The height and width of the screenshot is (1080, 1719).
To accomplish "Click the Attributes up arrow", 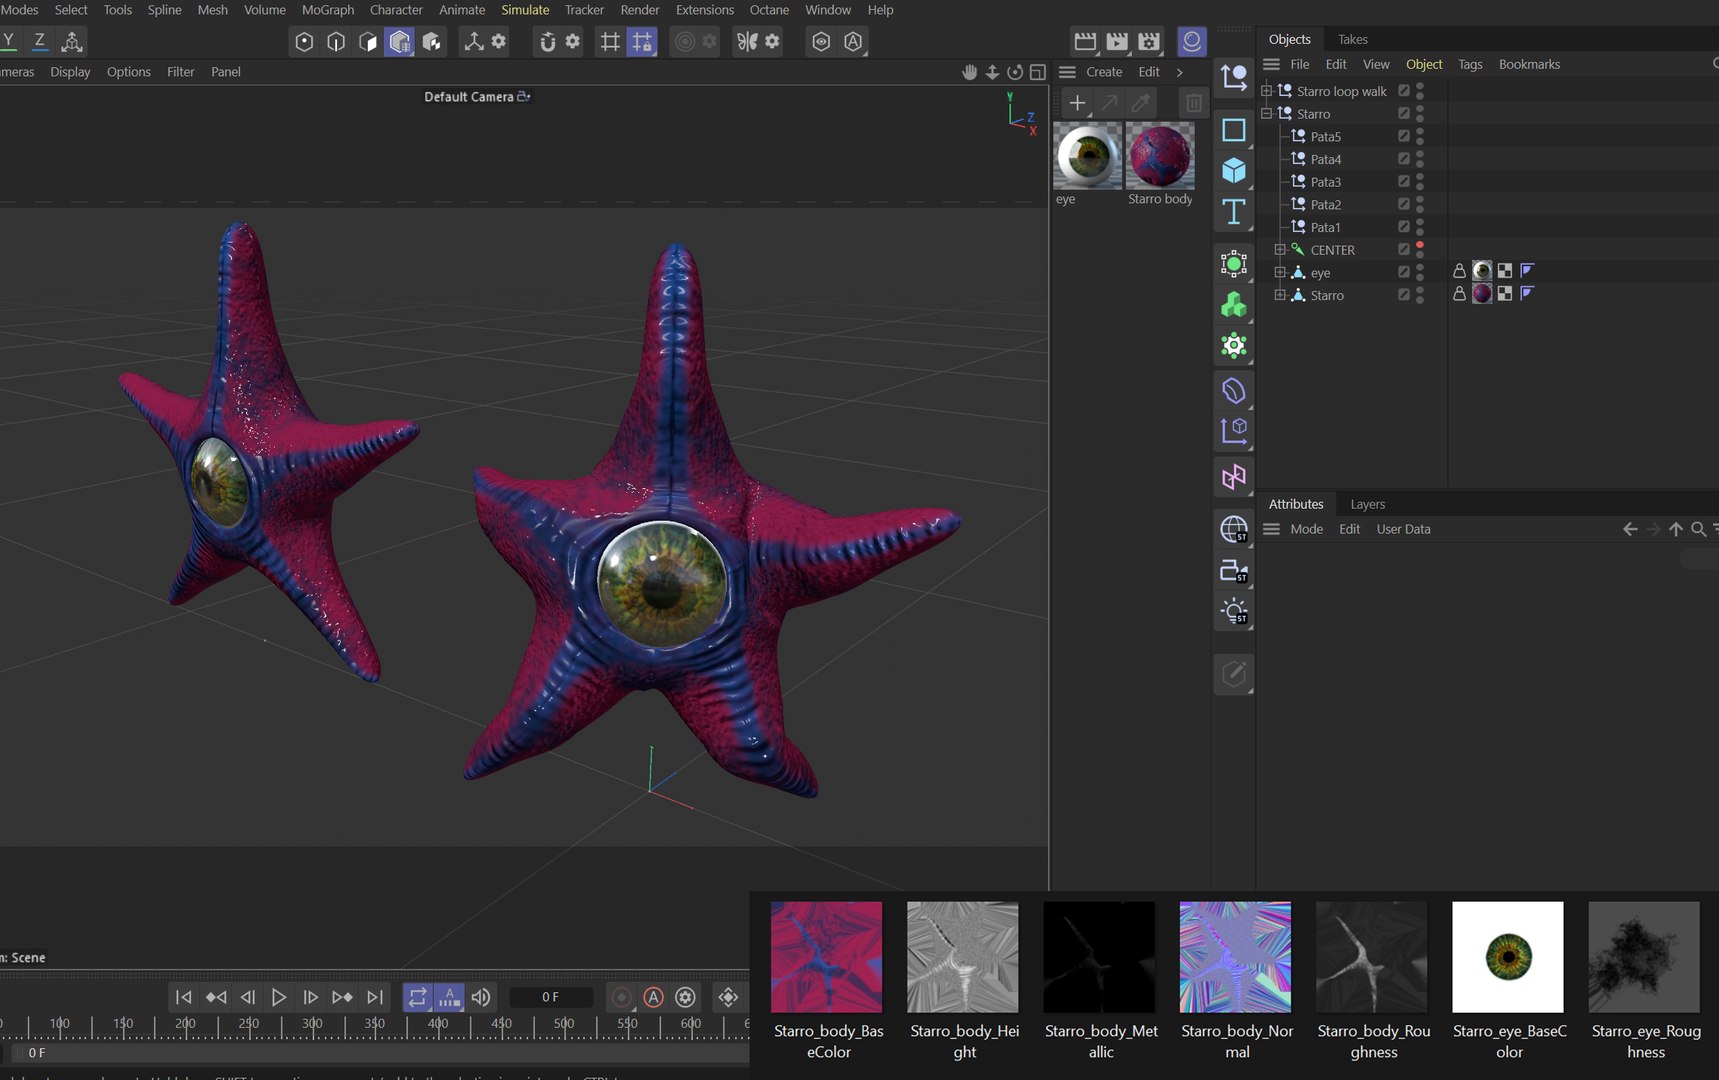I will (1676, 529).
